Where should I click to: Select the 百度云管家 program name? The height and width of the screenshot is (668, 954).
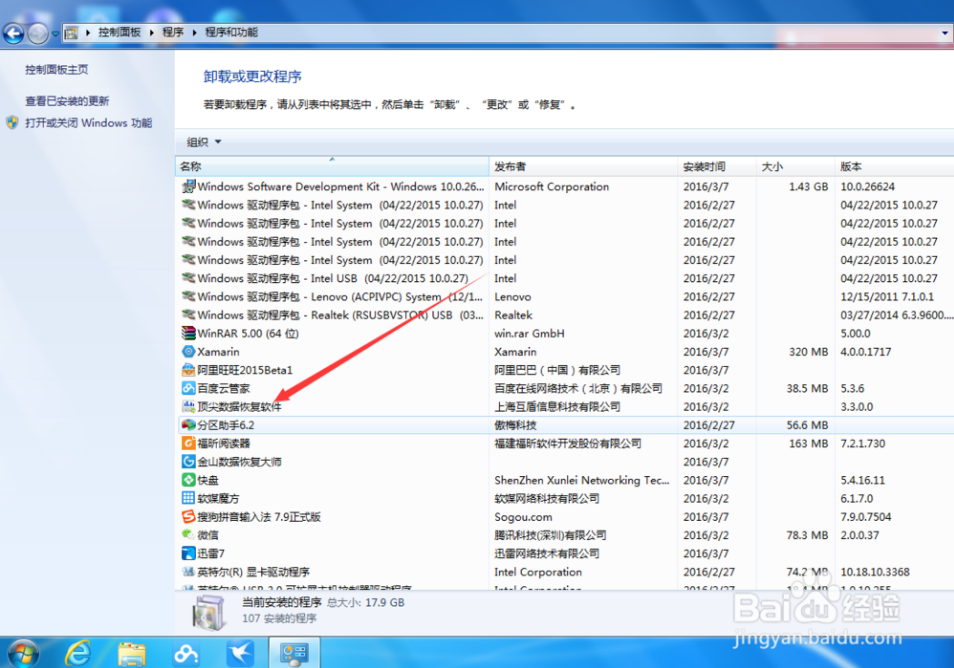(223, 388)
